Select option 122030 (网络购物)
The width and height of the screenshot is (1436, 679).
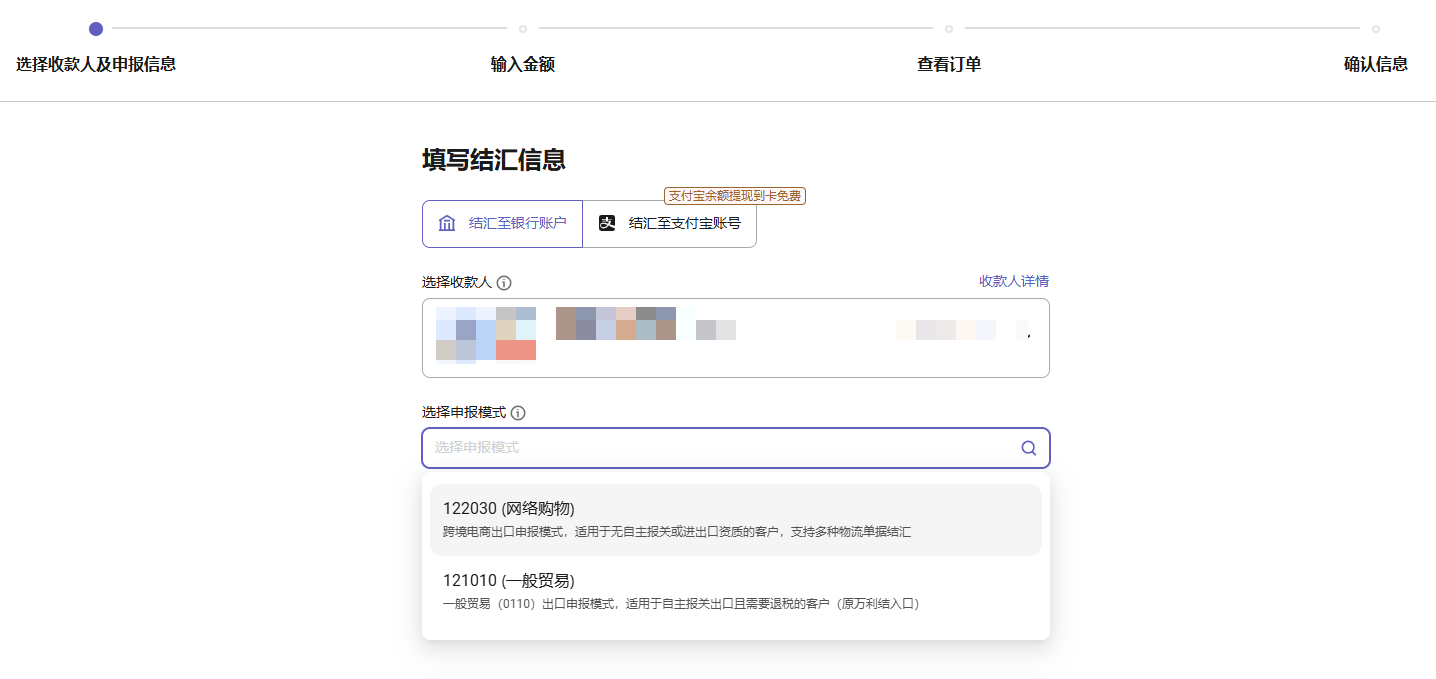coord(735,519)
